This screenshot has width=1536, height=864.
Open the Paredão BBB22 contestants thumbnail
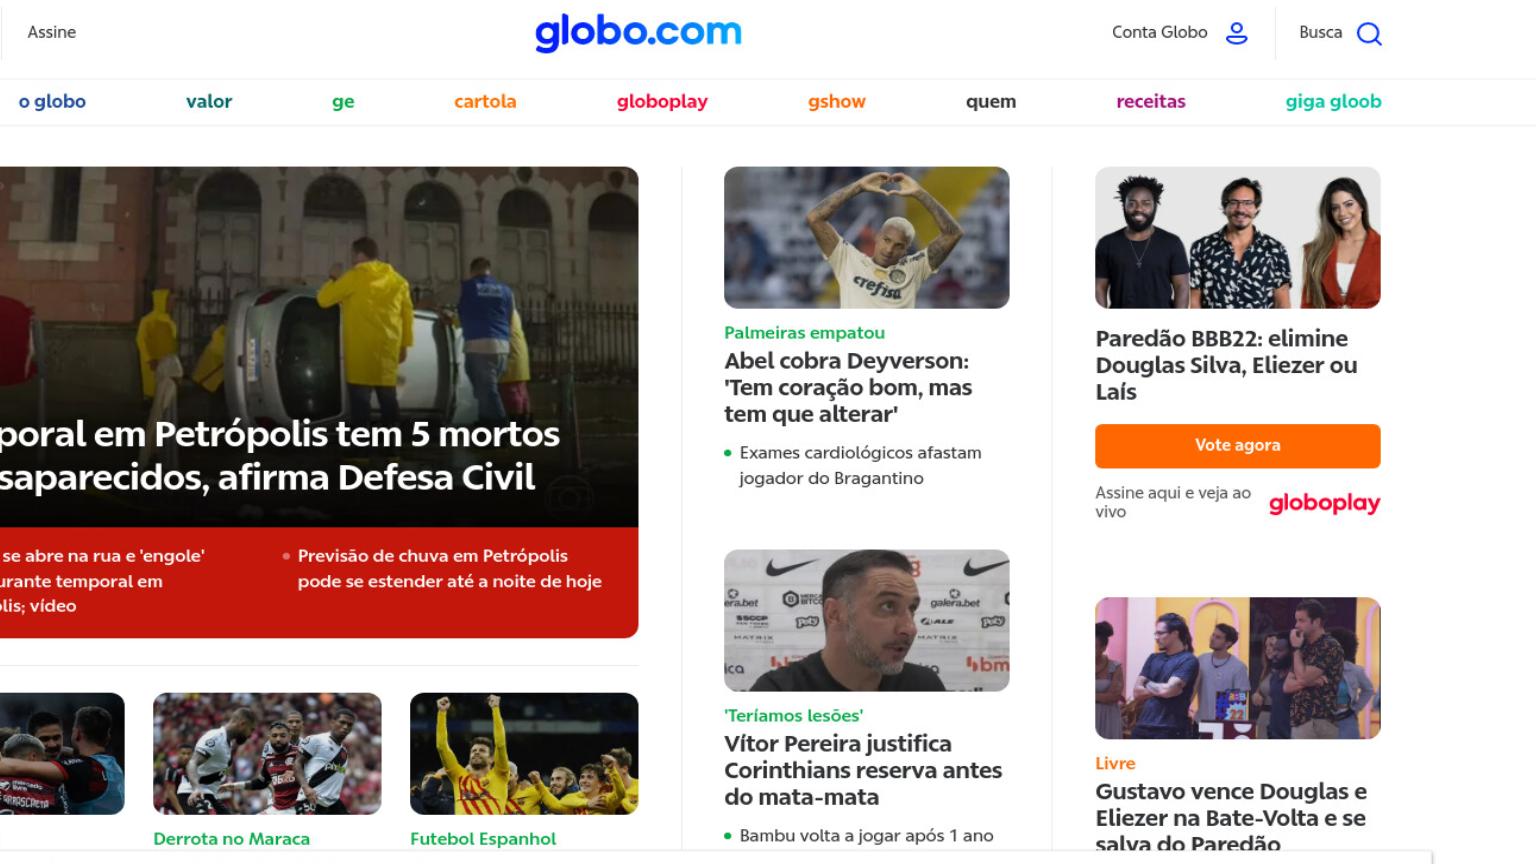pyautogui.click(x=1237, y=238)
